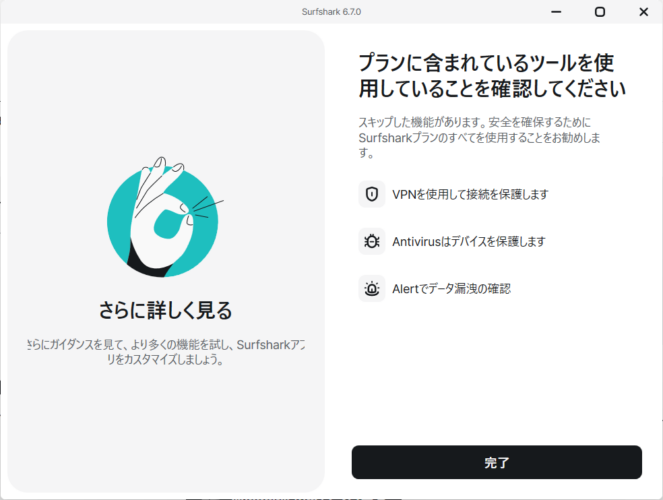Maximize the Surfshark window

tap(600, 12)
